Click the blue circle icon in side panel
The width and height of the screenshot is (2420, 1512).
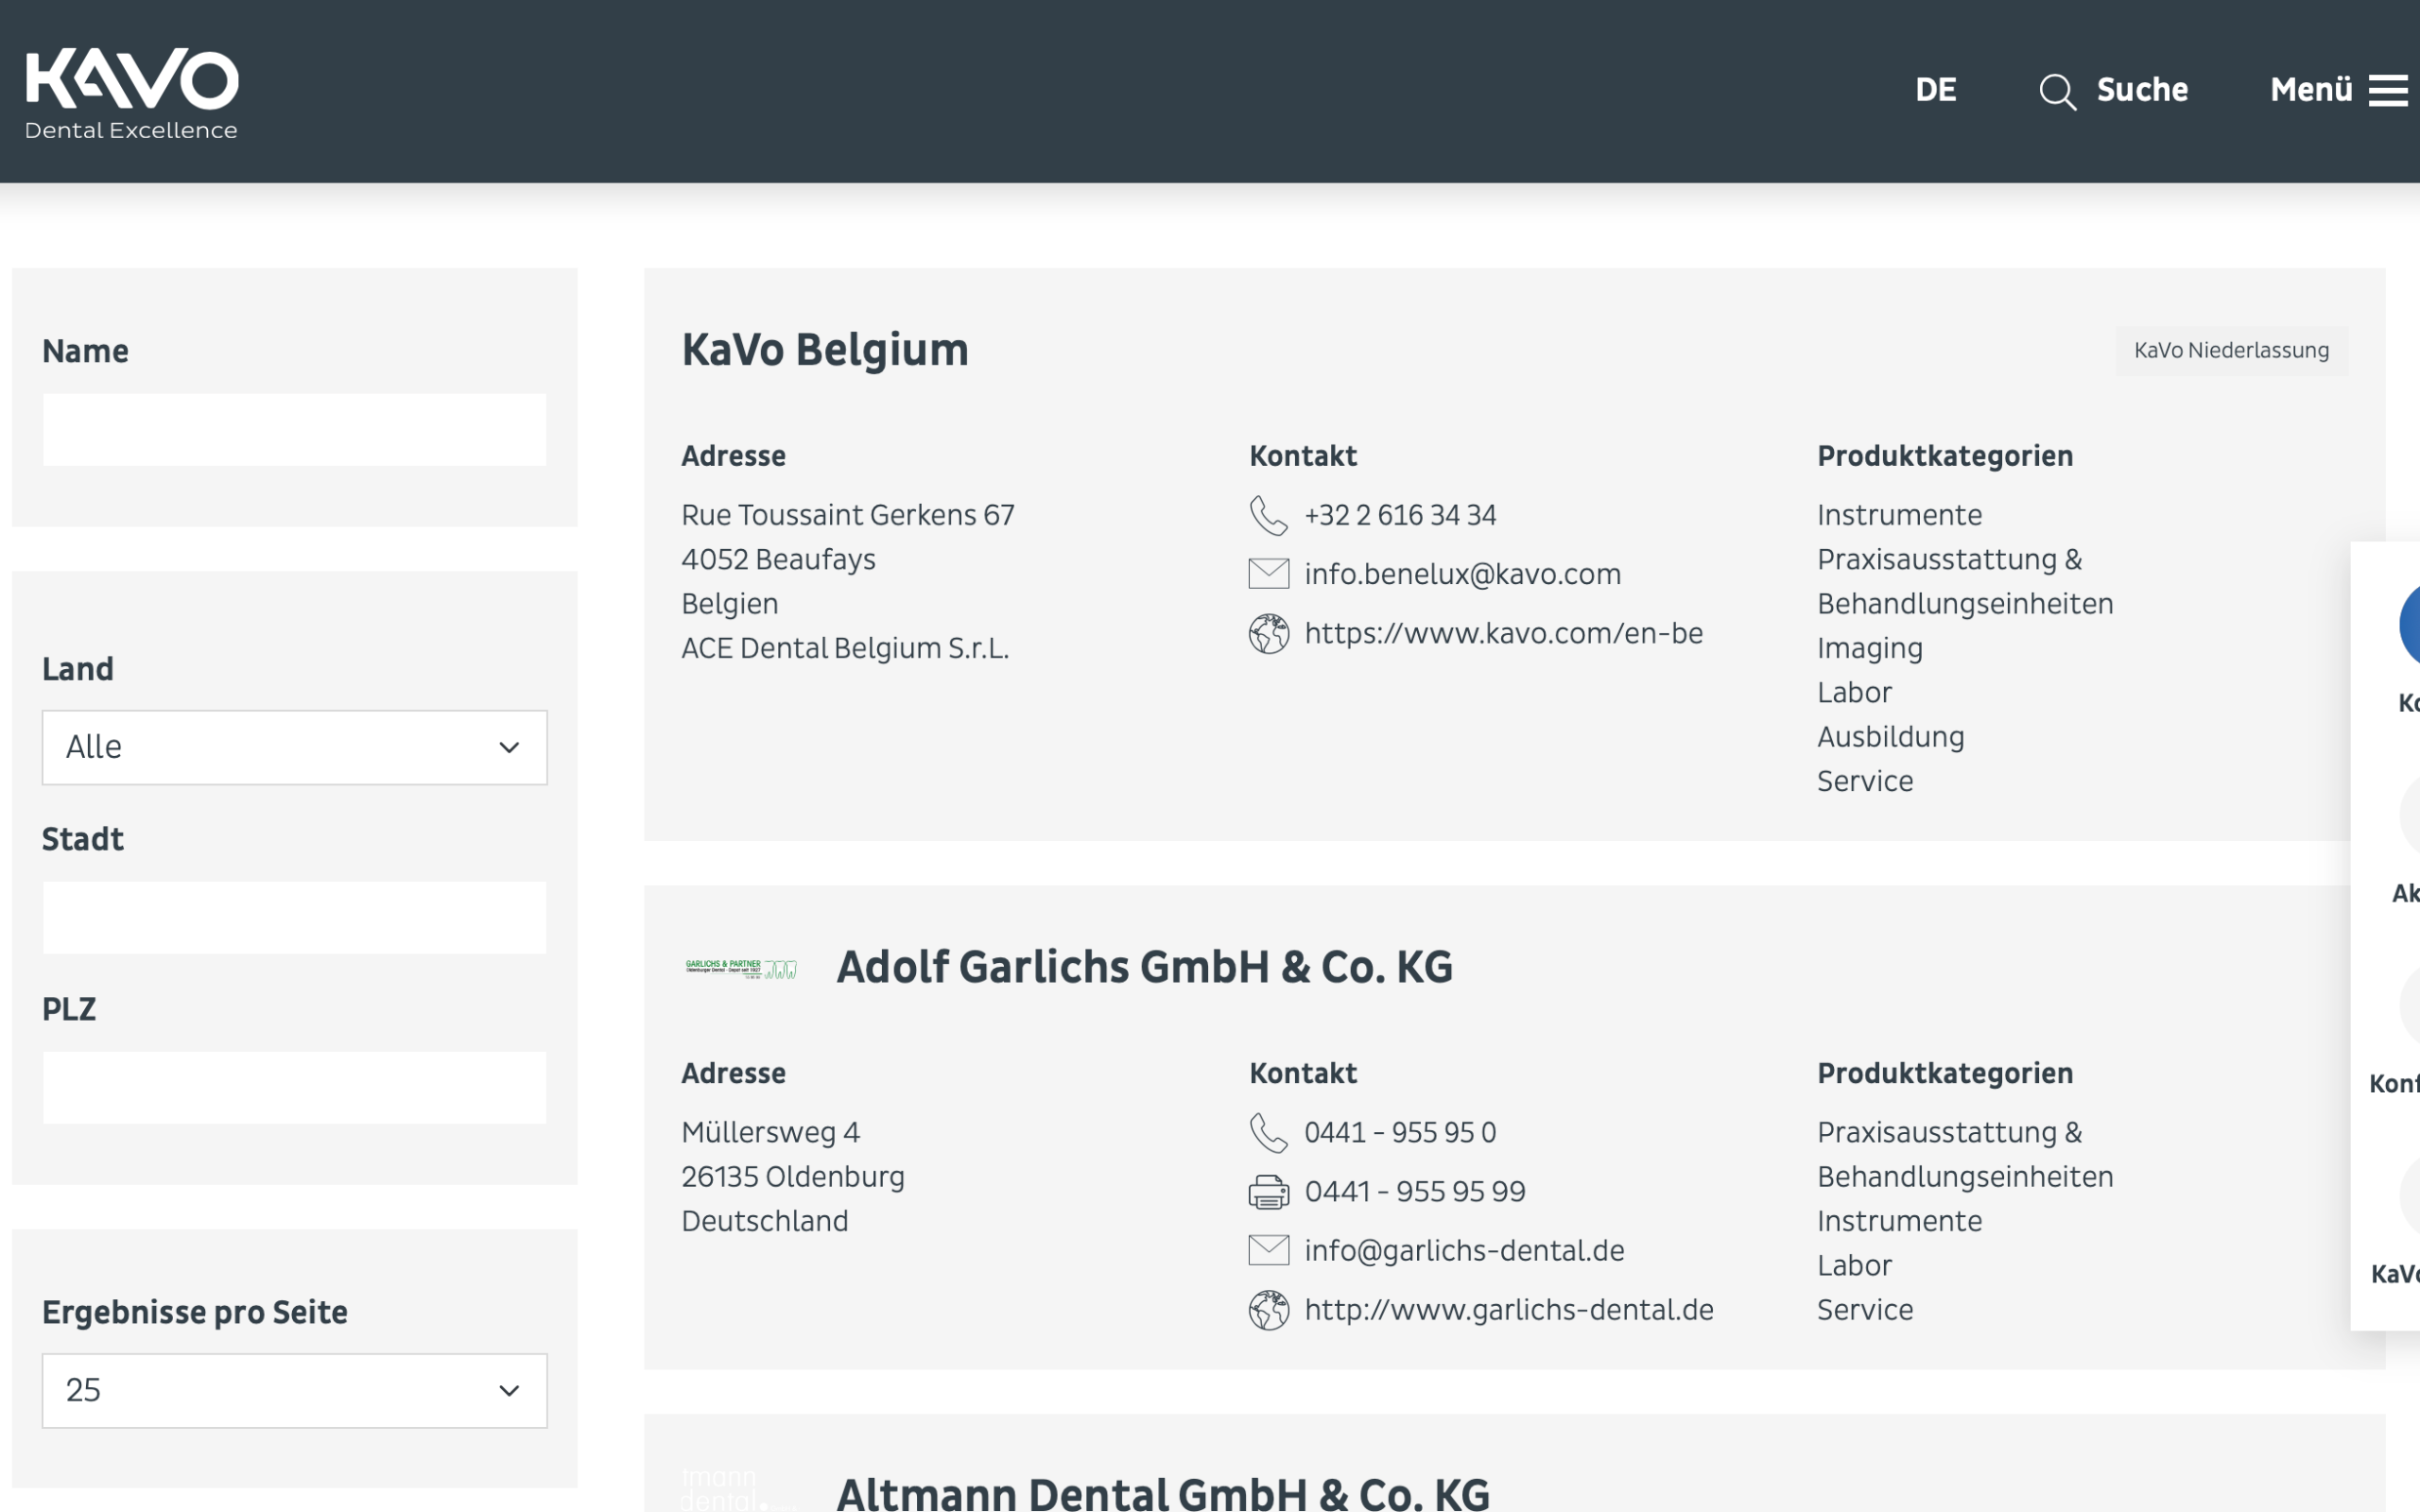[x=2410, y=624]
